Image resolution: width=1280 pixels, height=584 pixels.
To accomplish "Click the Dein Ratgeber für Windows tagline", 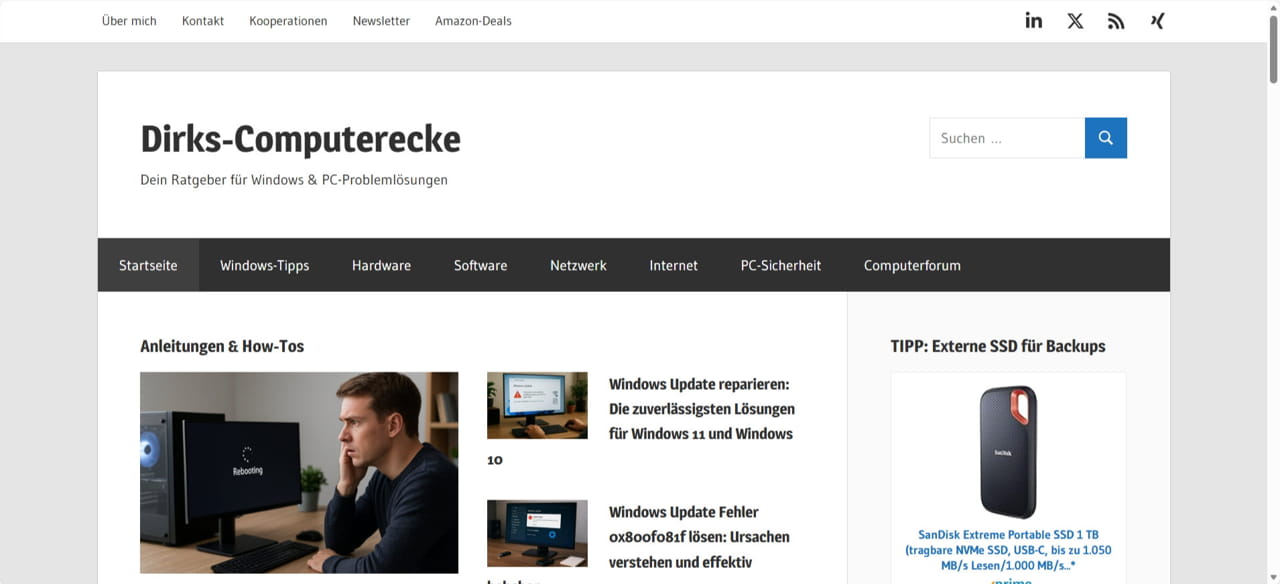I will (294, 180).
